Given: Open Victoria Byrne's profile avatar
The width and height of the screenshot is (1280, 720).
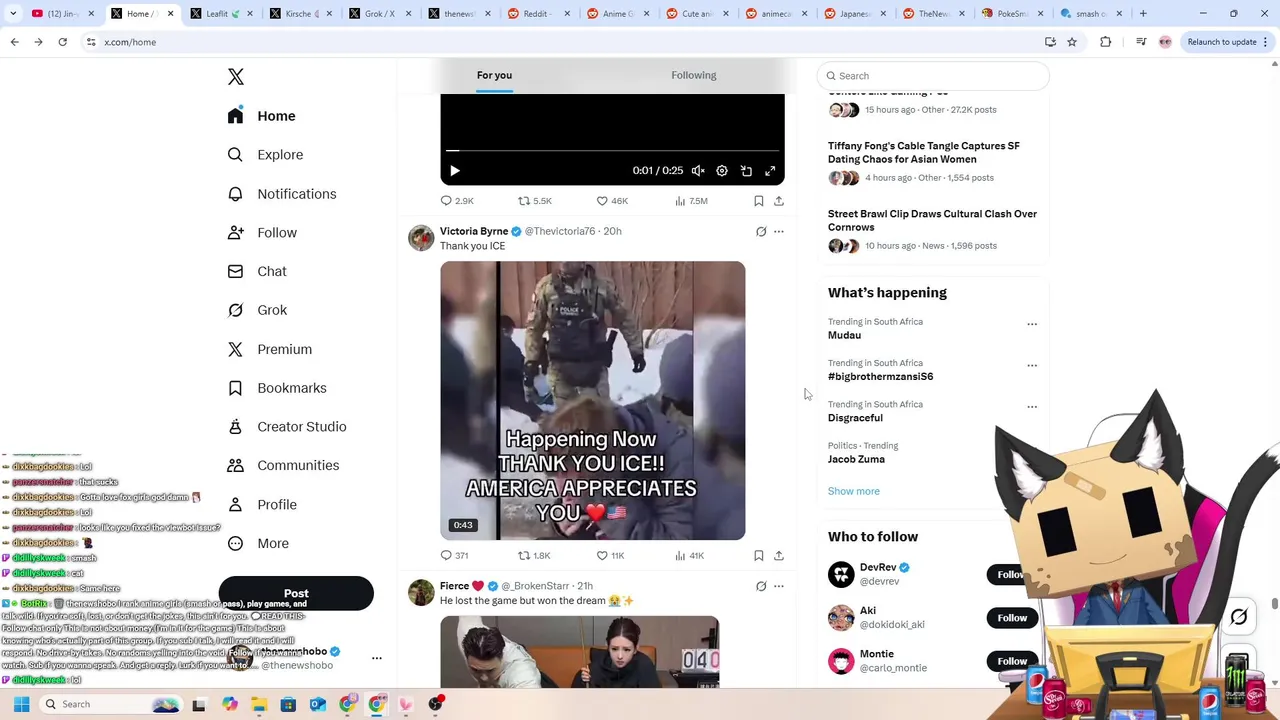Looking at the screenshot, I should 421,238.
